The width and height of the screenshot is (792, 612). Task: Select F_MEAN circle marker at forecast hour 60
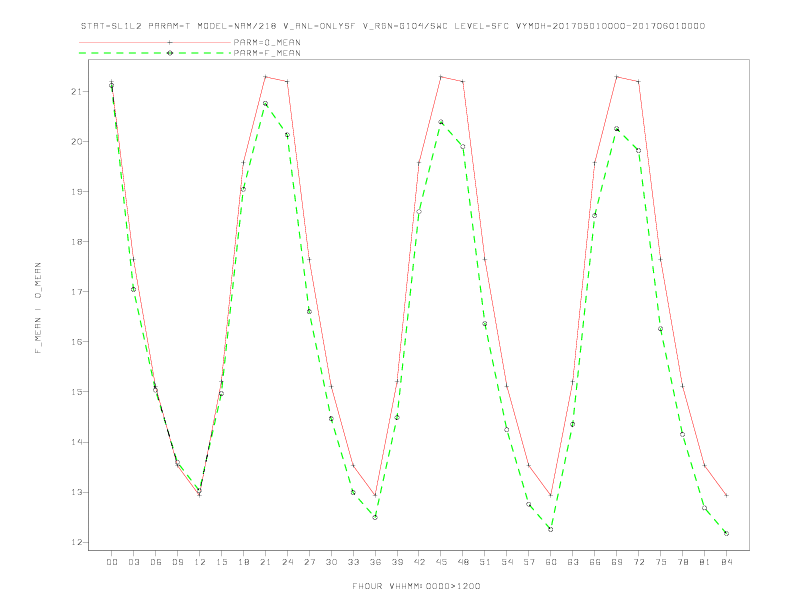point(551,529)
